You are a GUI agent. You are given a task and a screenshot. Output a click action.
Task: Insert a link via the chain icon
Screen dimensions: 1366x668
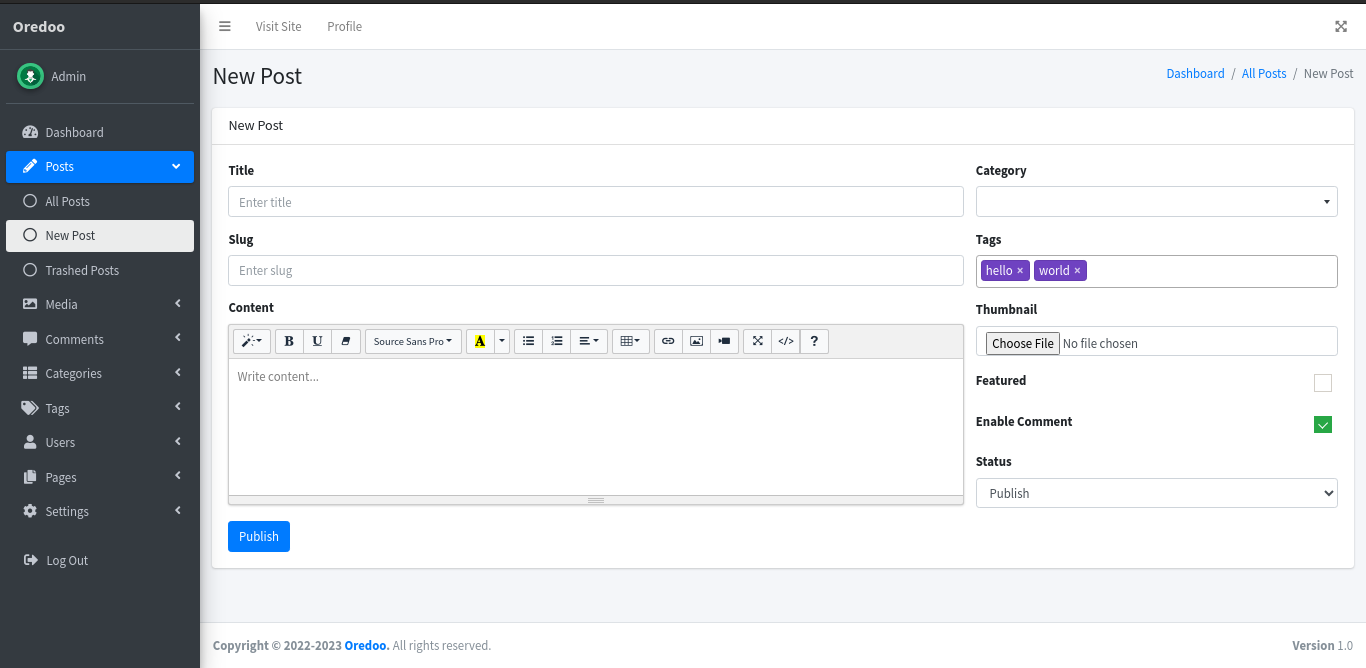668,341
